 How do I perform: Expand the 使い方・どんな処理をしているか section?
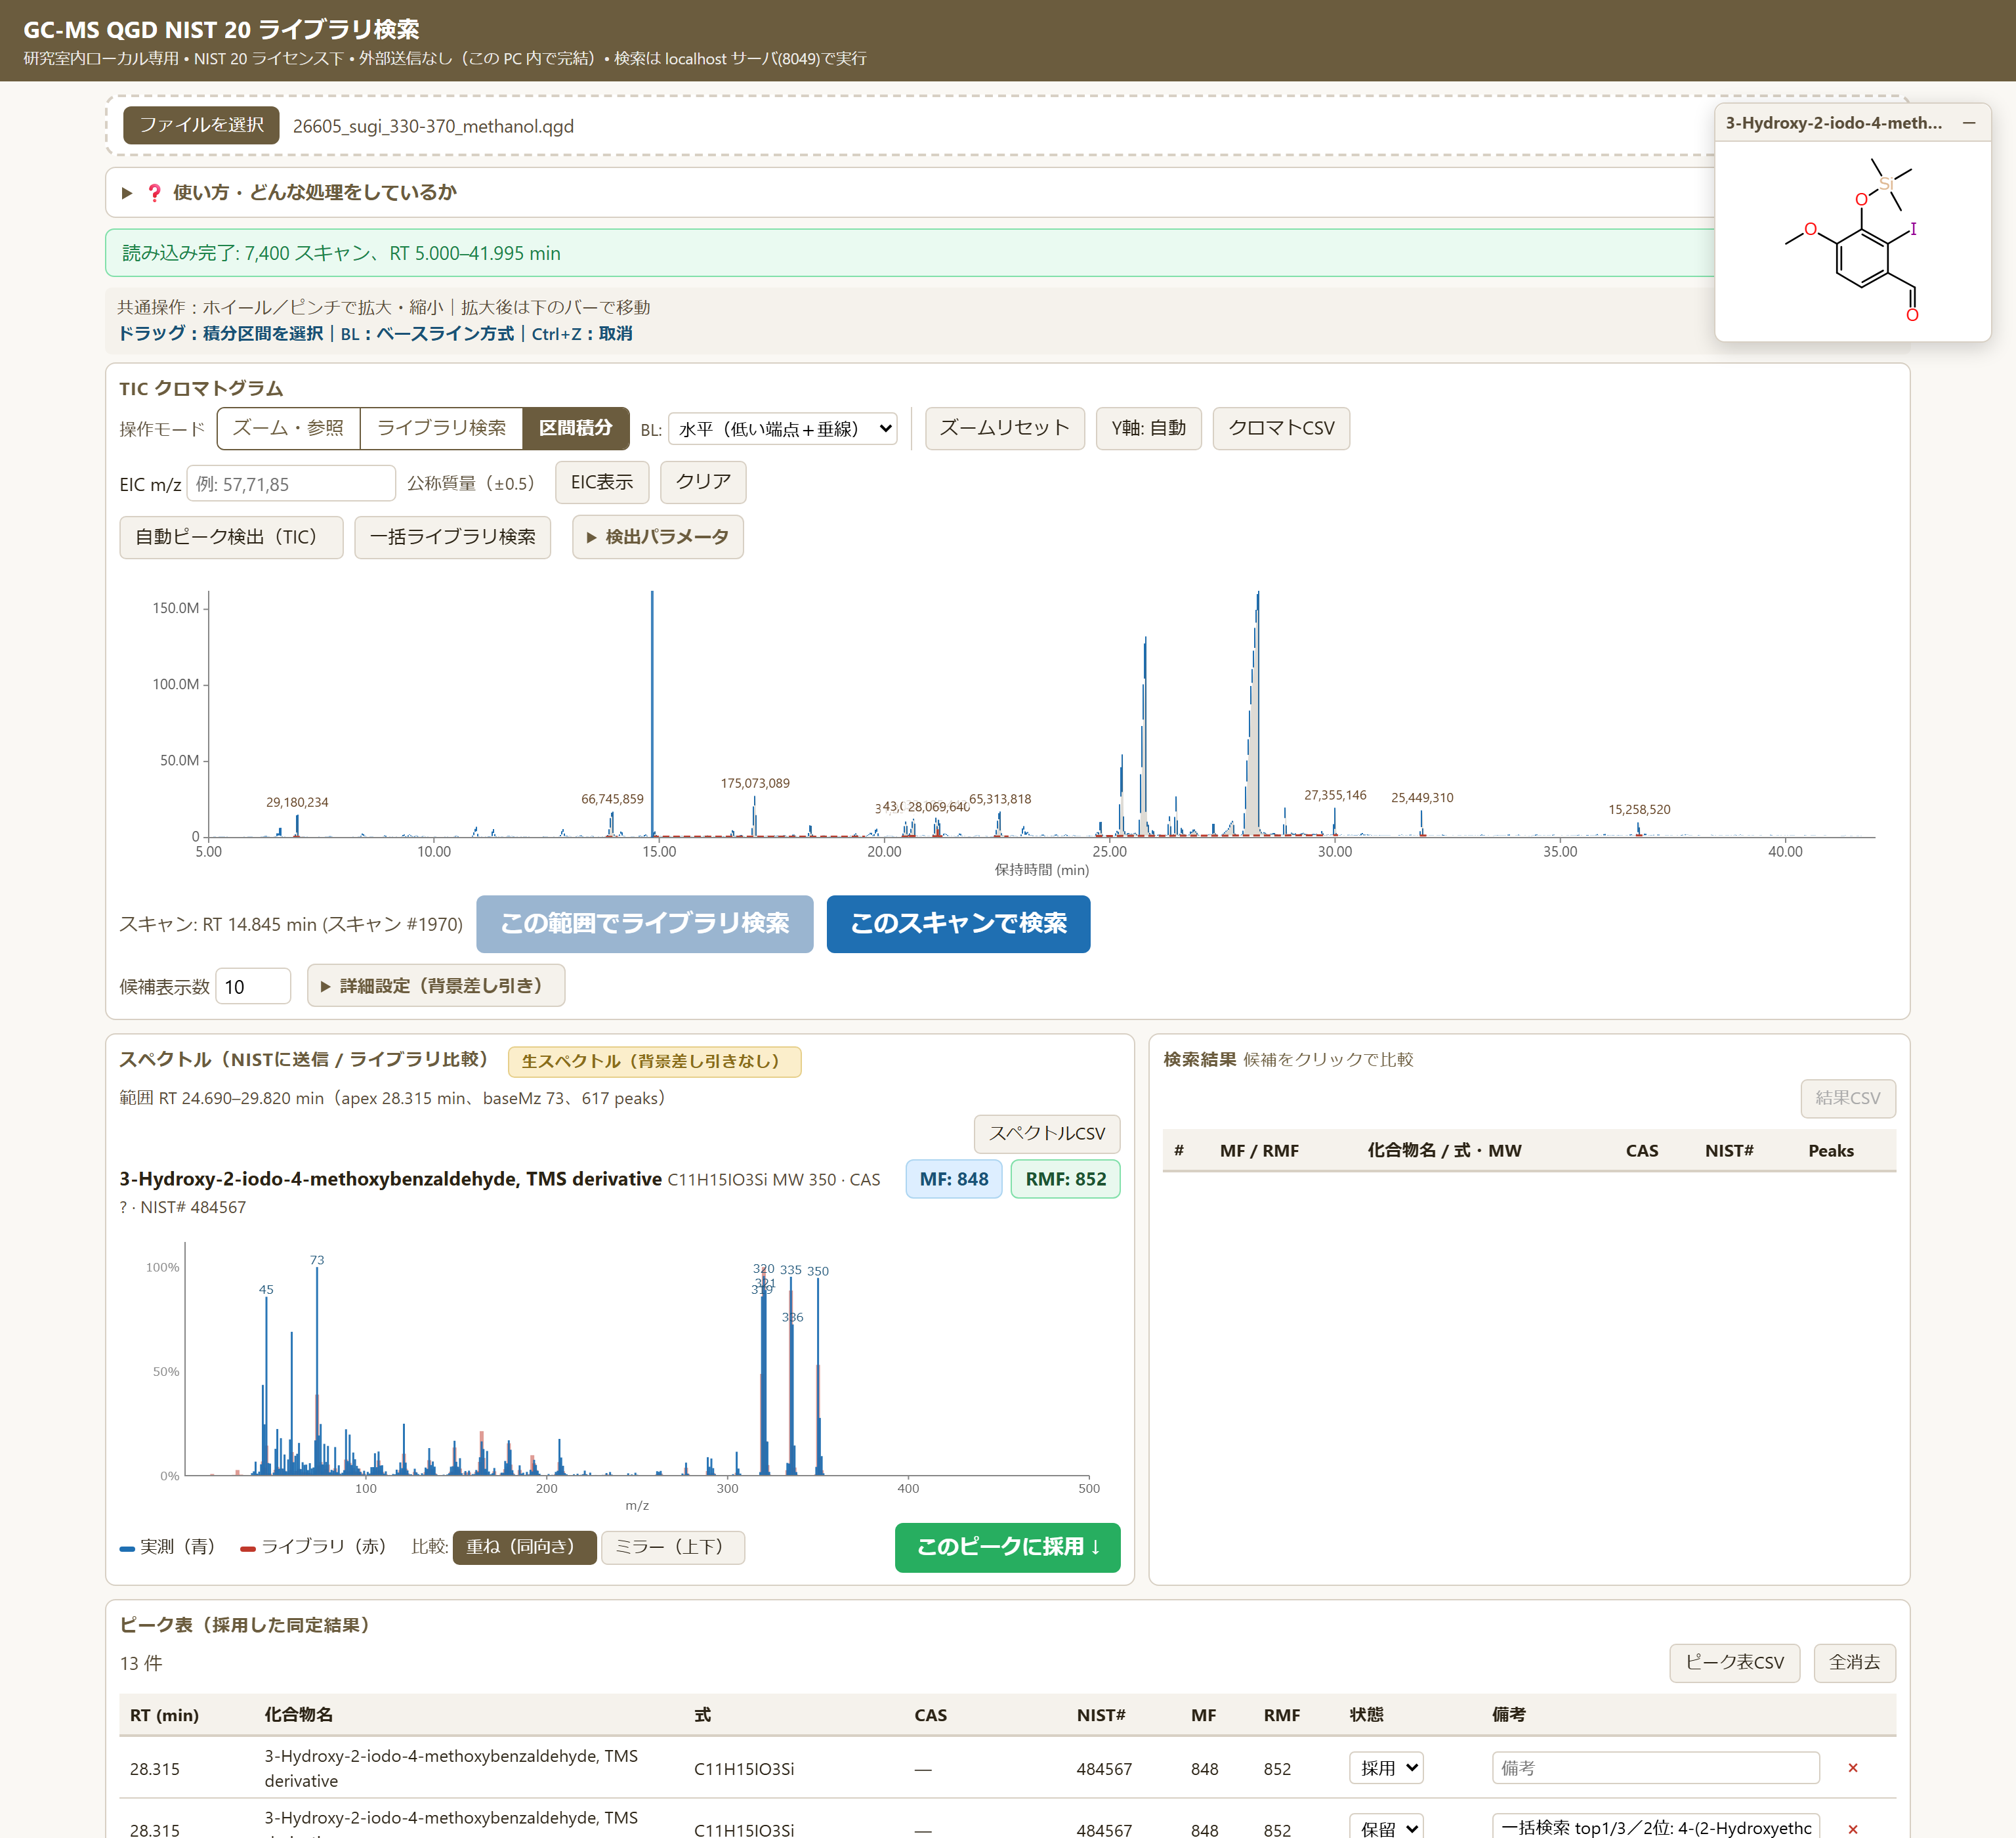288,192
